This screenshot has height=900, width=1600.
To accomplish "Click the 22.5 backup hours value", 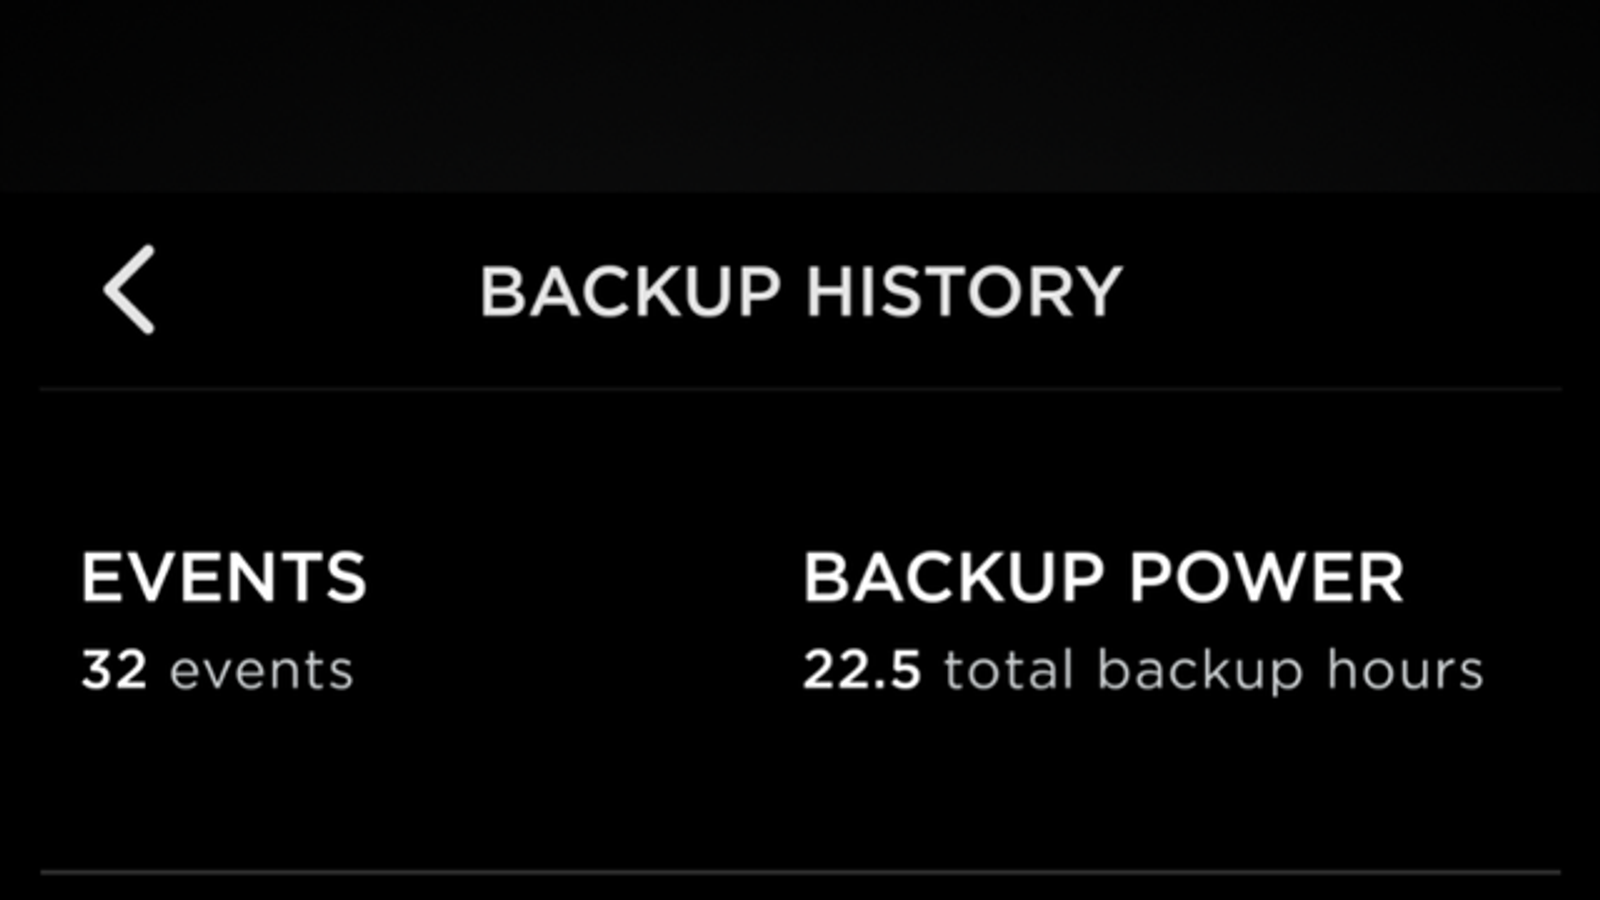I will click(x=861, y=670).
